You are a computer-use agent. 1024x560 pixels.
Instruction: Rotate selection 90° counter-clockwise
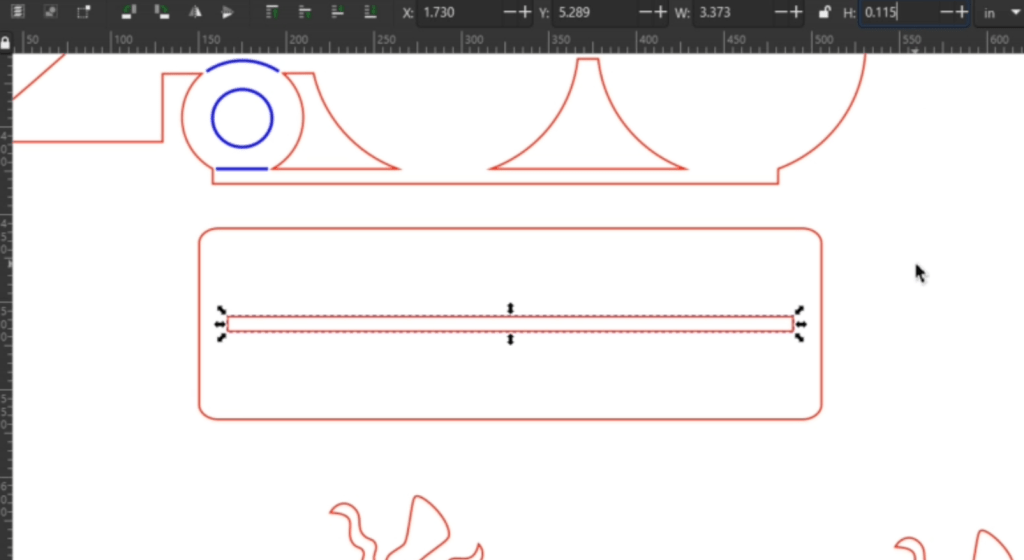tap(129, 12)
